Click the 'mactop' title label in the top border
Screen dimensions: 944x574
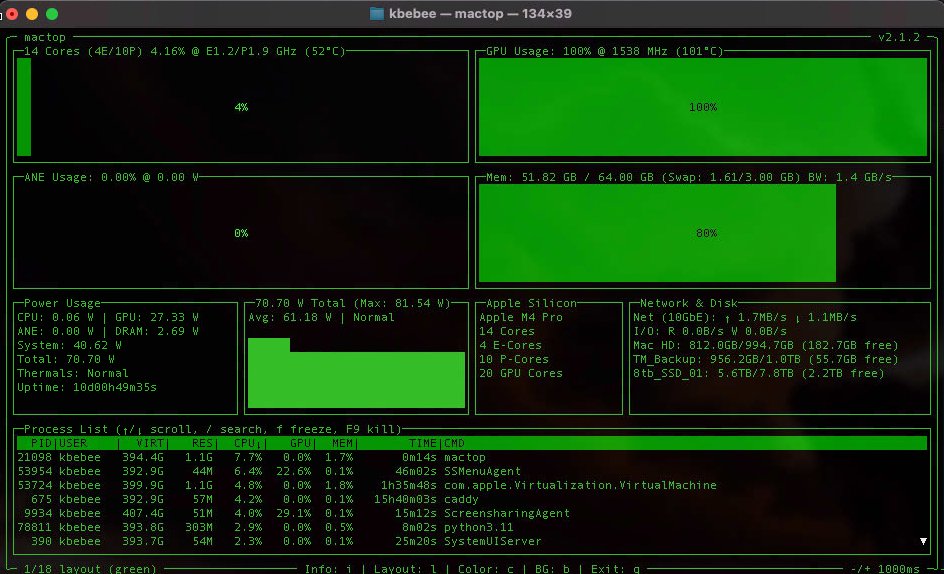tap(45, 37)
